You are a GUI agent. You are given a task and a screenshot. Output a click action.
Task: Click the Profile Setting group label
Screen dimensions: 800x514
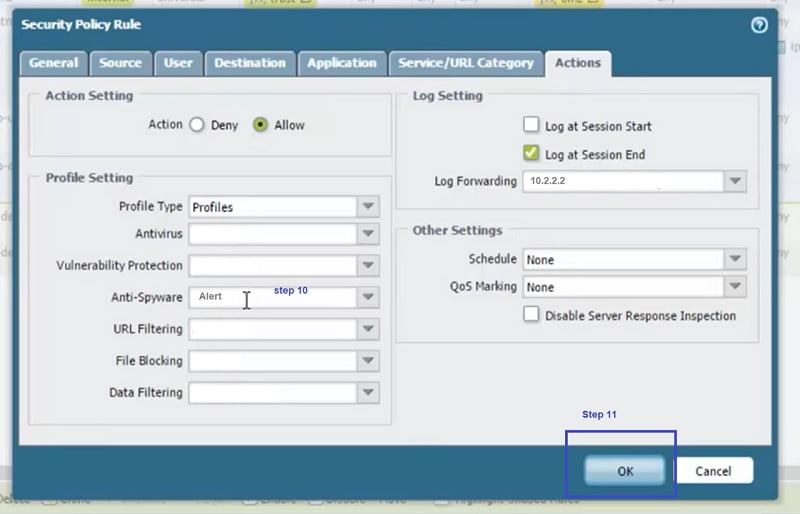coord(89,178)
